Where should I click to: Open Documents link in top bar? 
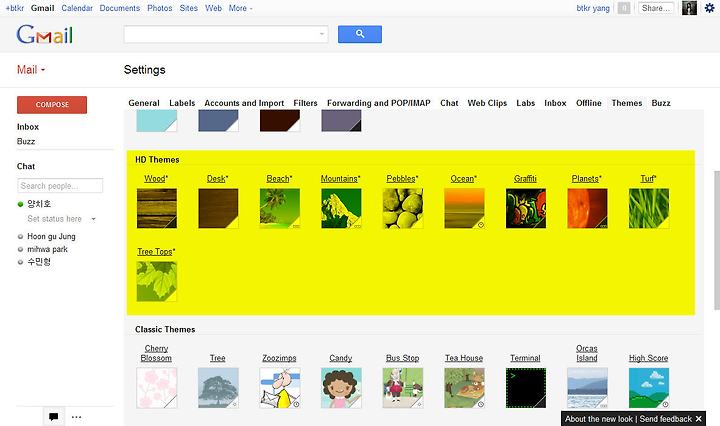pyautogui.click(x=119, y=8)
